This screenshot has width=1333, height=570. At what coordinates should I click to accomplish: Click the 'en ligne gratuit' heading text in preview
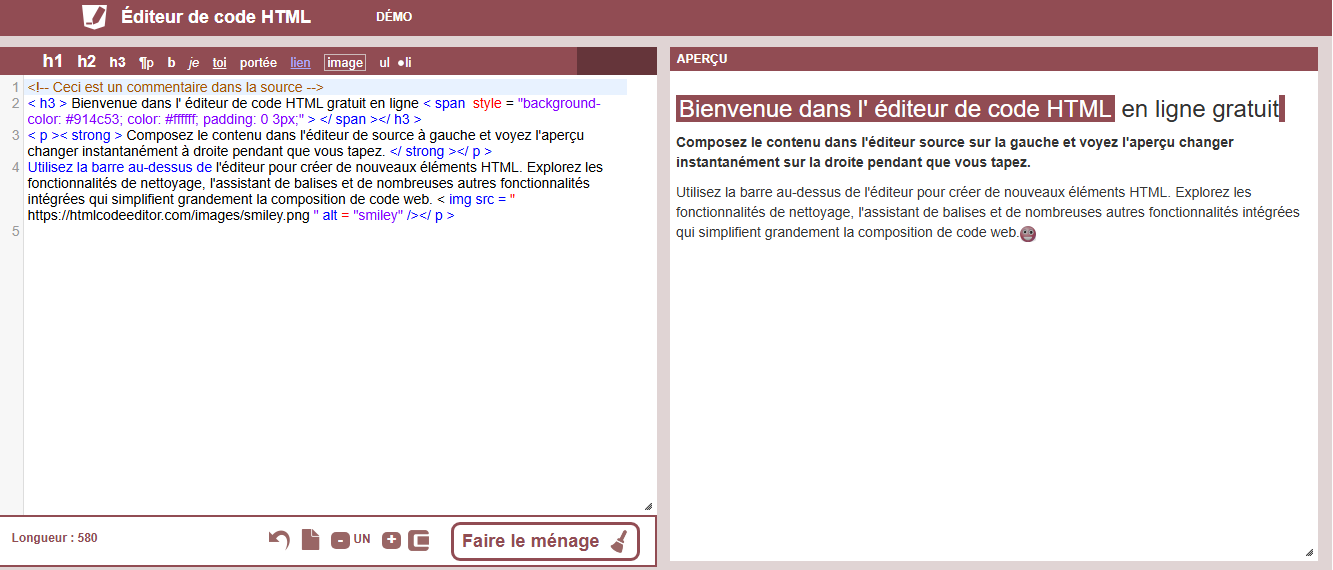1200,108
